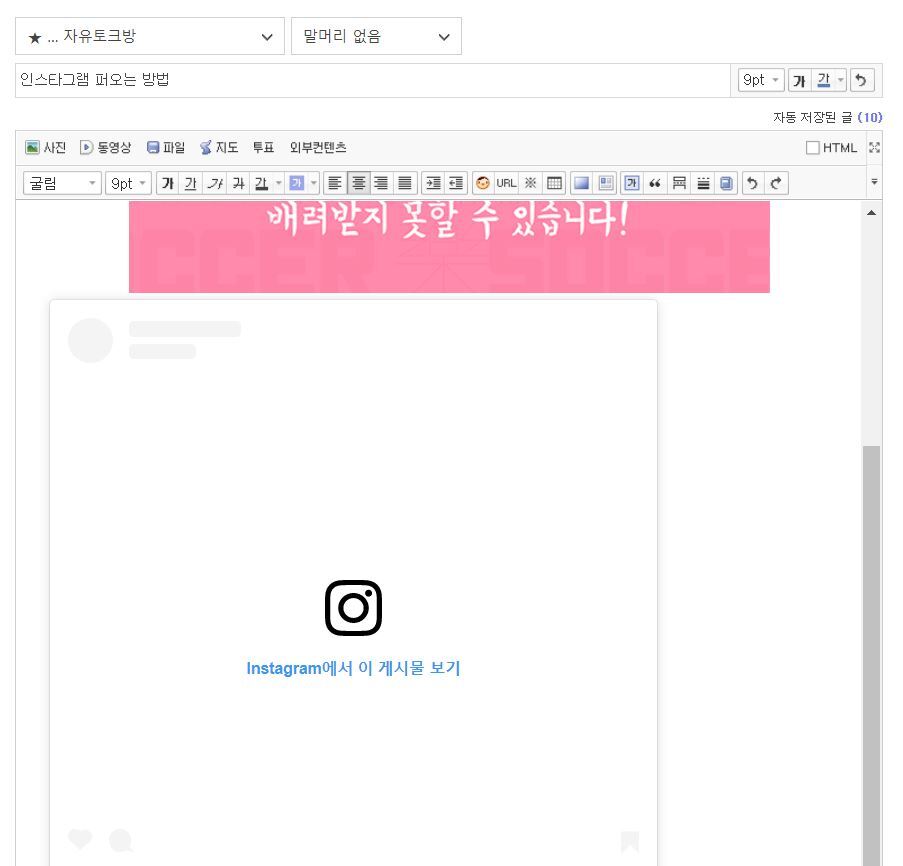Image resolution: width=903 pixels, height=866 pixels.
Task: Insert a quotation block
Action: [655, 184]
